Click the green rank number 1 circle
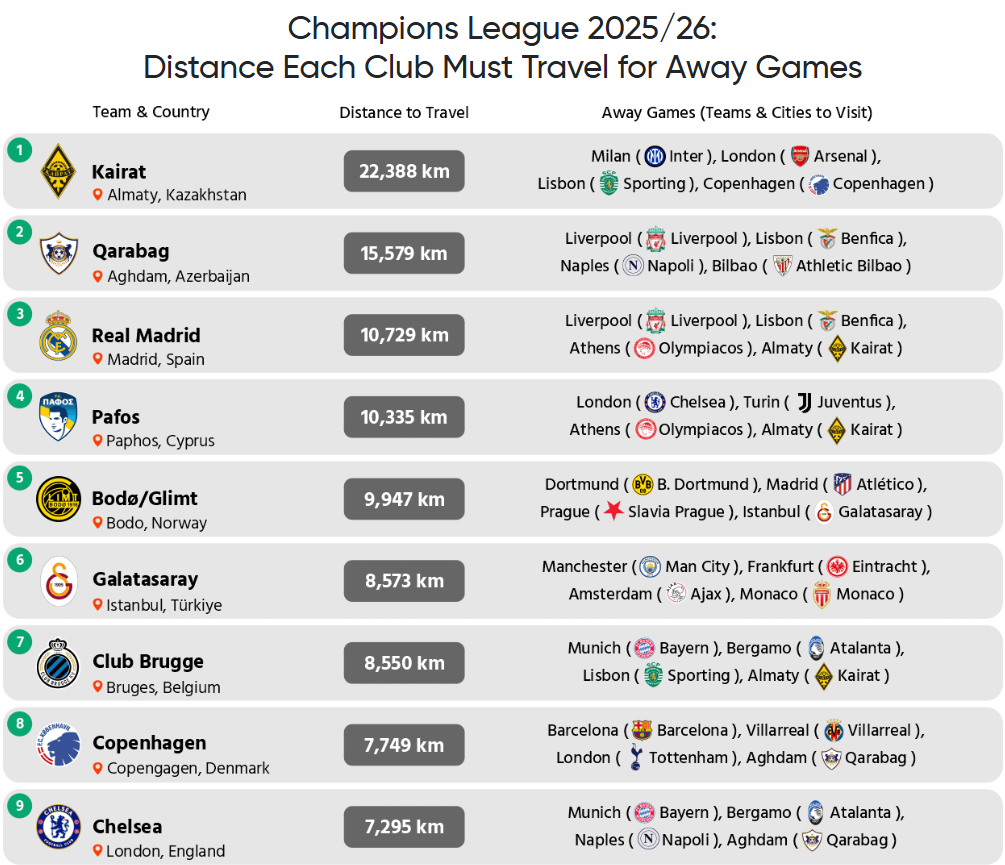The image size is (1005, 865). tap(20, 150)
